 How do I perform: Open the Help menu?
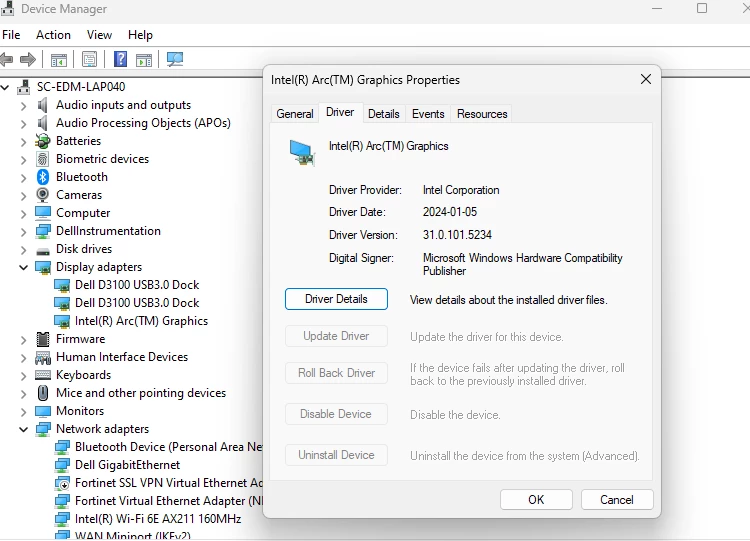pyautogui.click(x=140, y=35)
